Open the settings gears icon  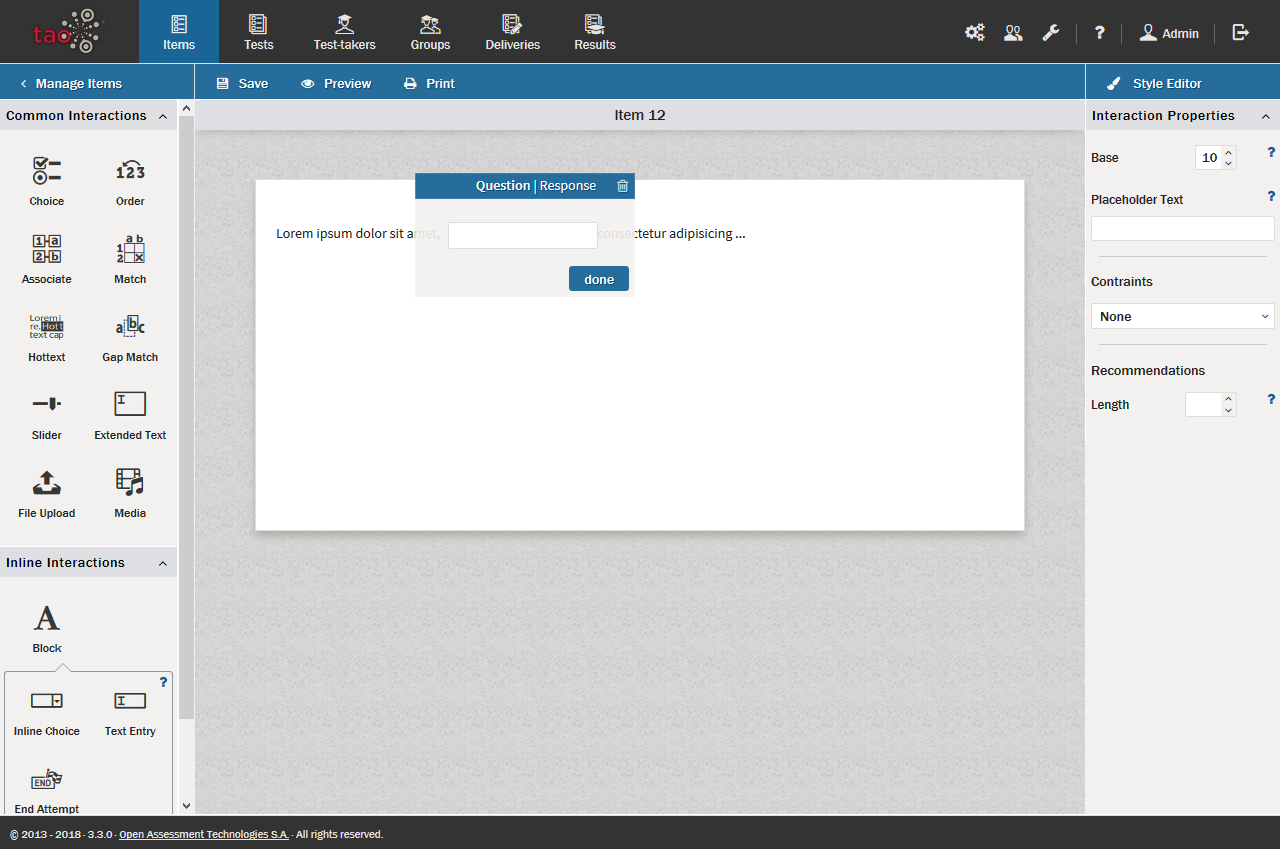[974, 32]
